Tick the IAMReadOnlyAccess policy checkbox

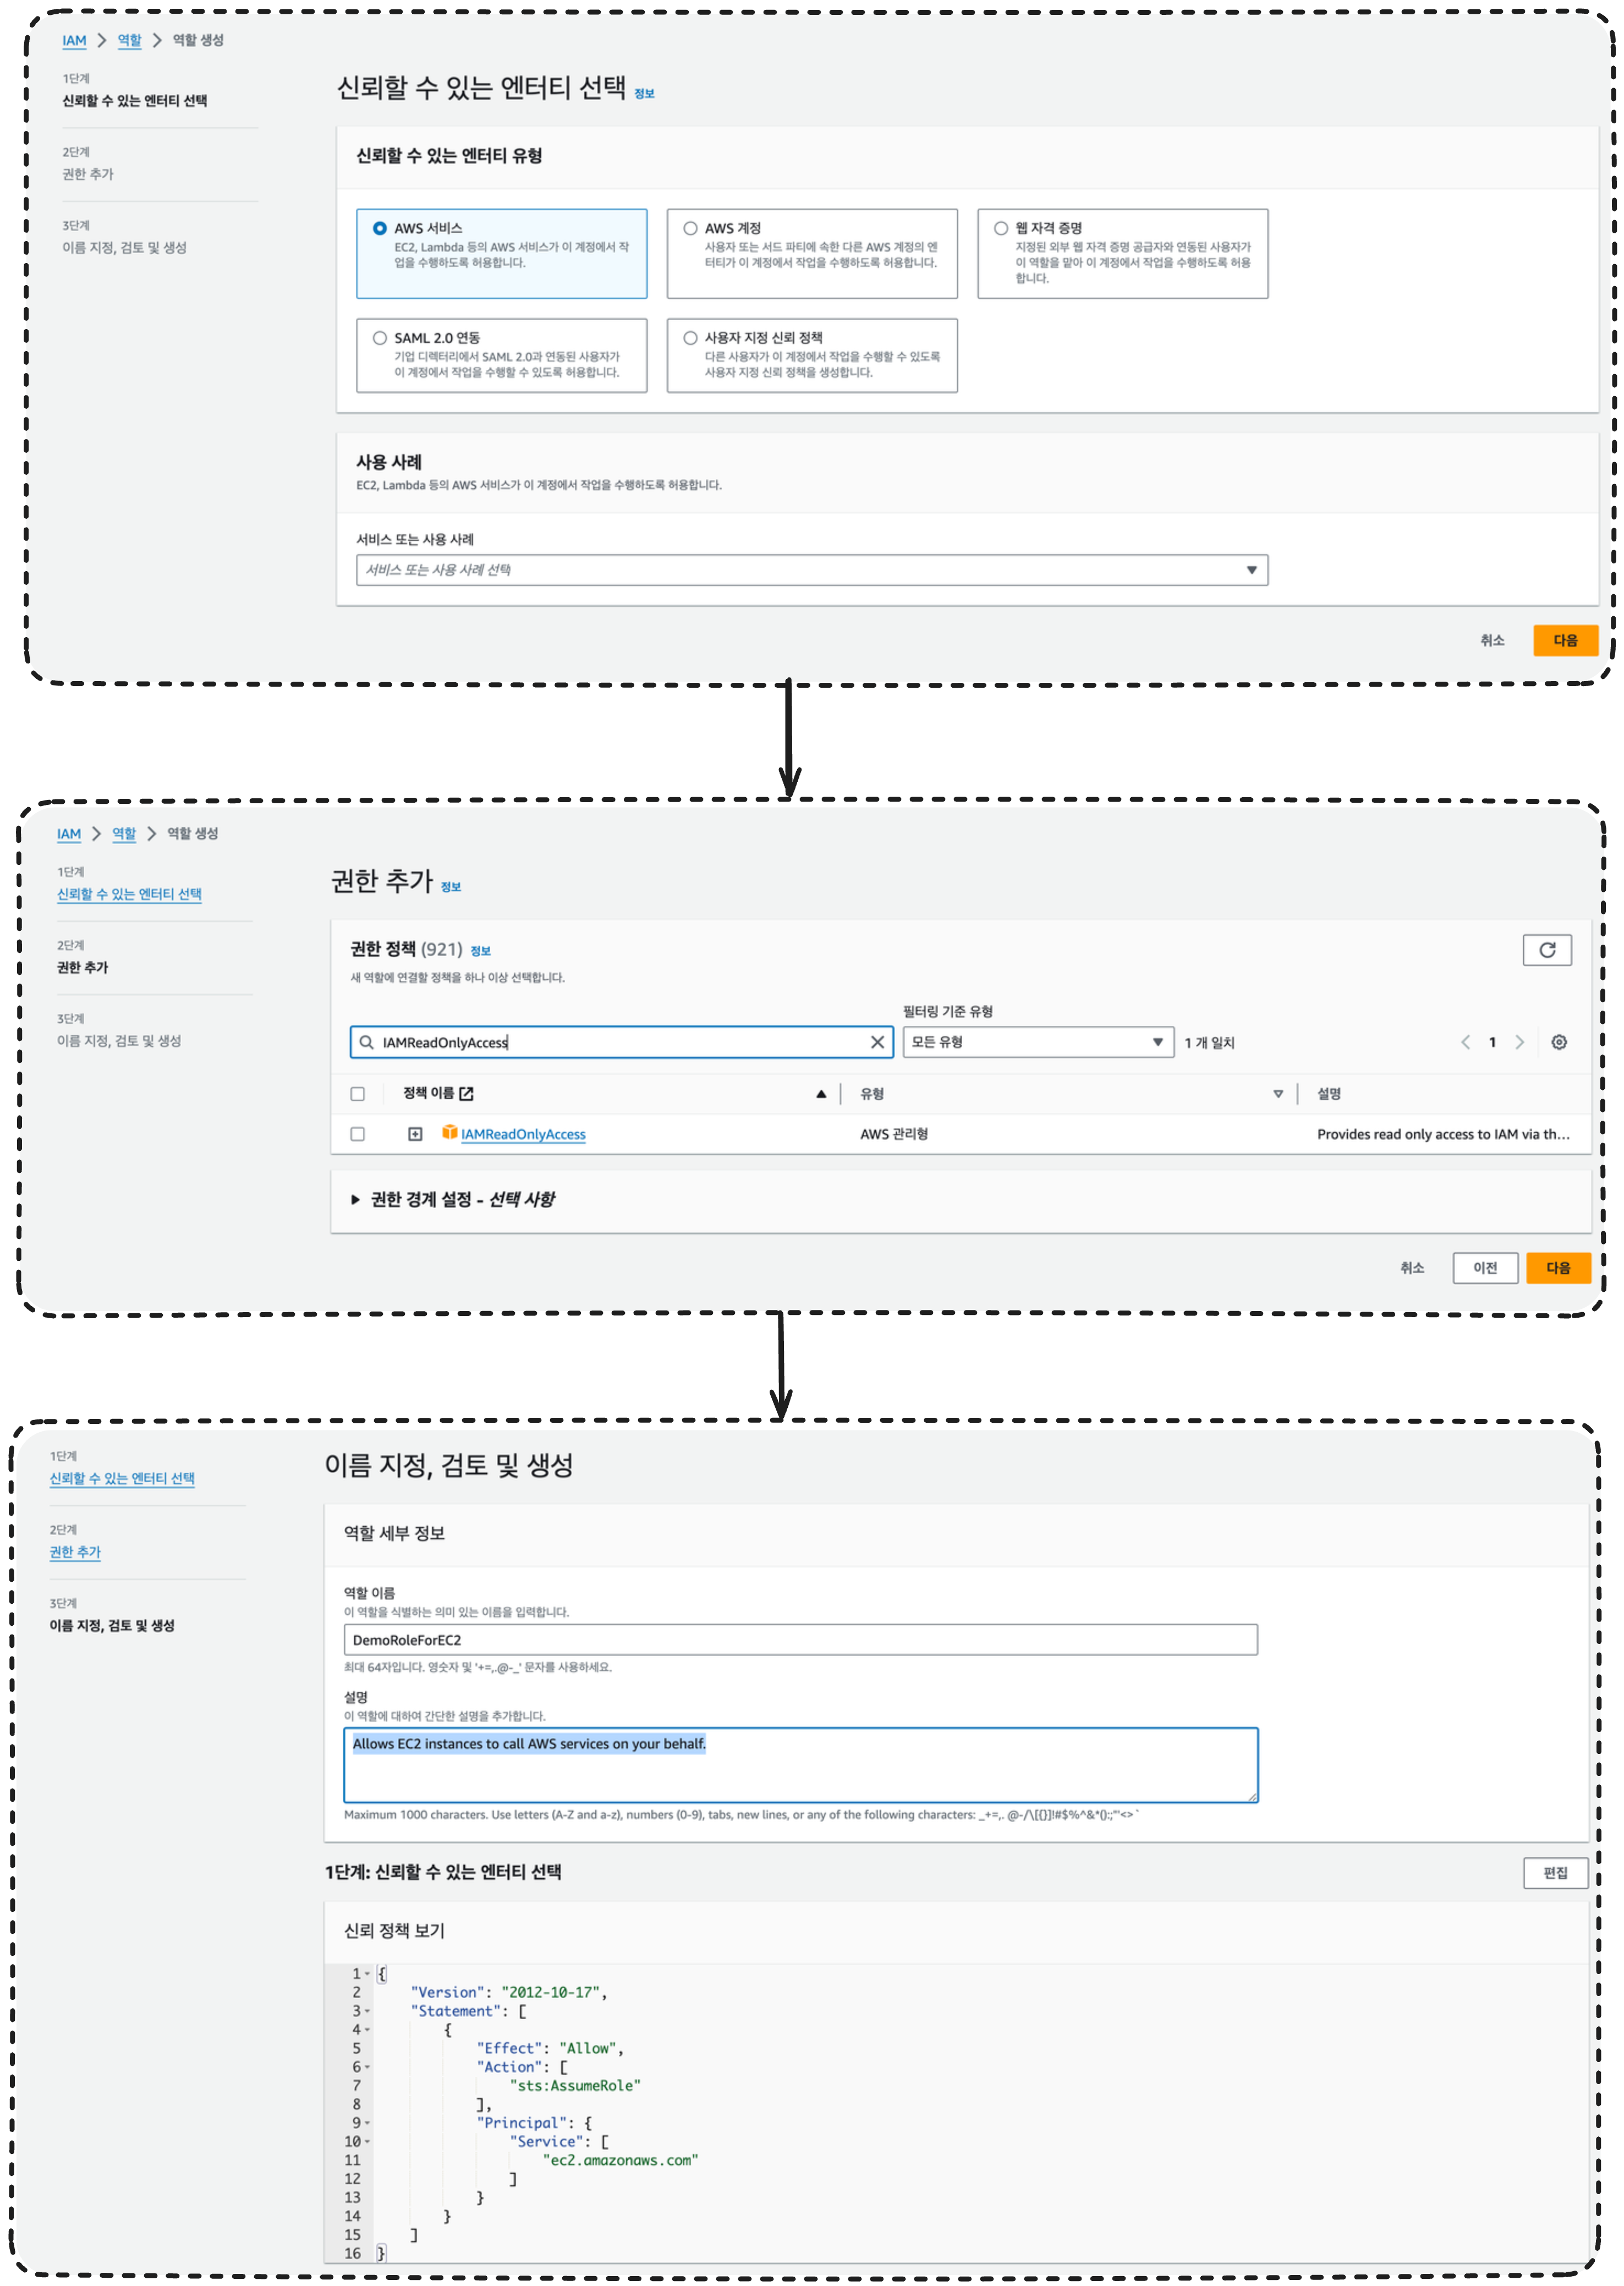(x=358, y=1133)
